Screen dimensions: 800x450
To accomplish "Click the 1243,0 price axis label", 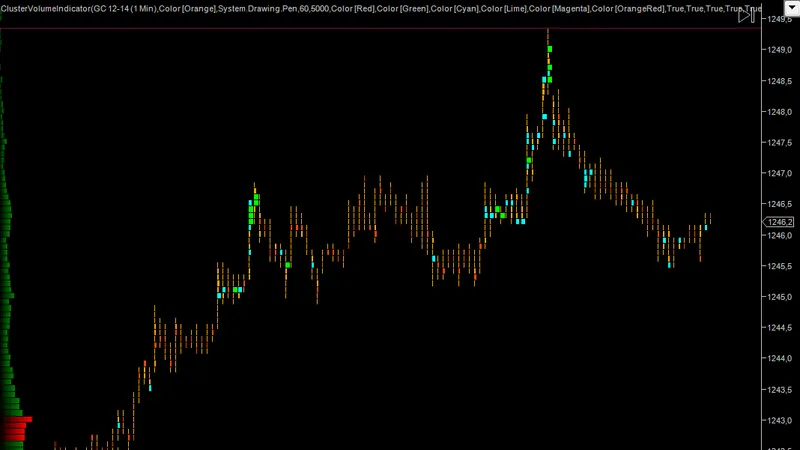I will pyautogui.click(x=780, y=420).
